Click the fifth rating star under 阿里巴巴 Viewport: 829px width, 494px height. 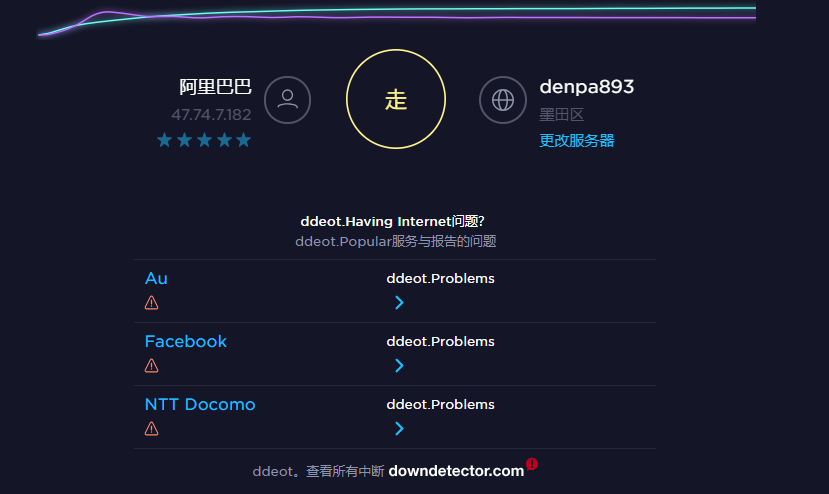243,140
